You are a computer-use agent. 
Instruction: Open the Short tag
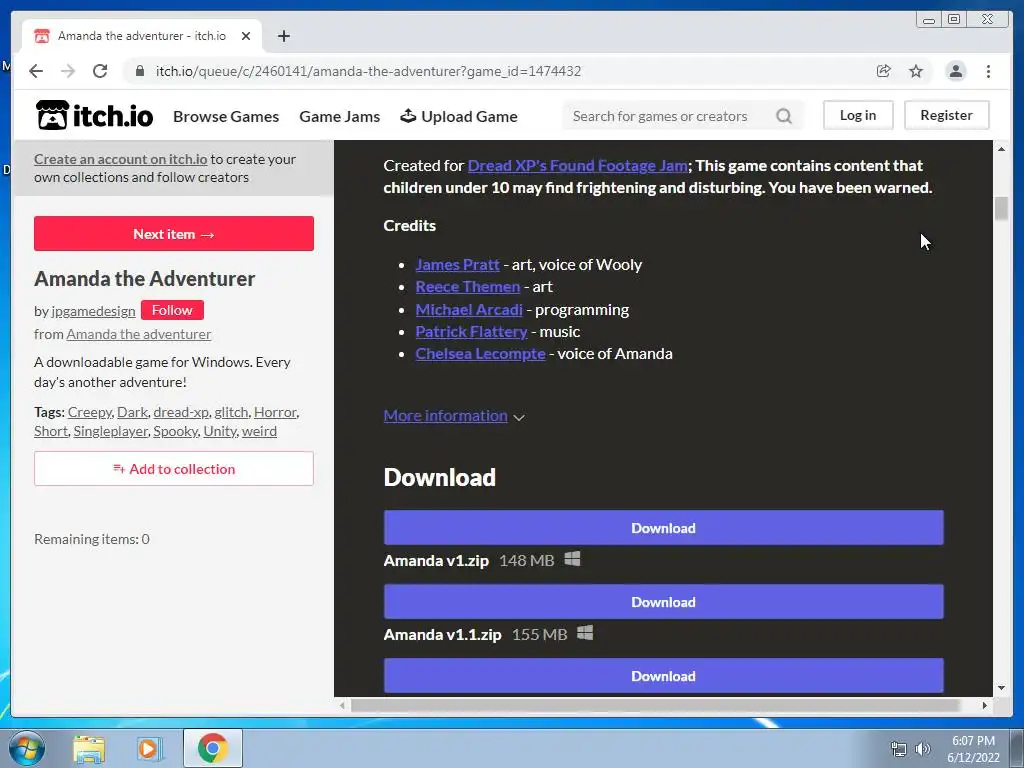[x=51, y=431]
